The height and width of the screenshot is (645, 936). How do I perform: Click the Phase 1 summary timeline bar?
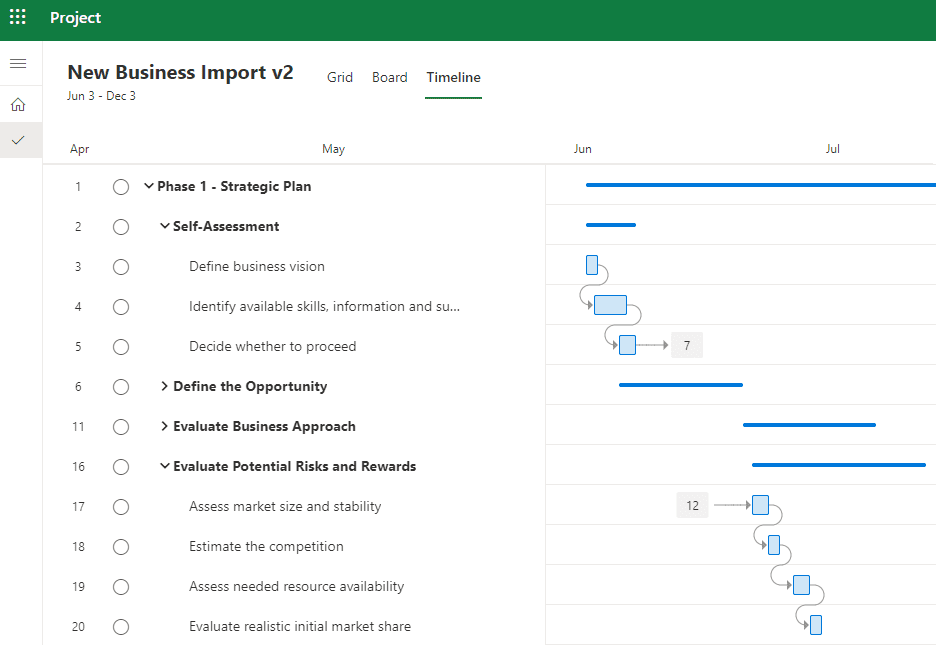(760, 185)
